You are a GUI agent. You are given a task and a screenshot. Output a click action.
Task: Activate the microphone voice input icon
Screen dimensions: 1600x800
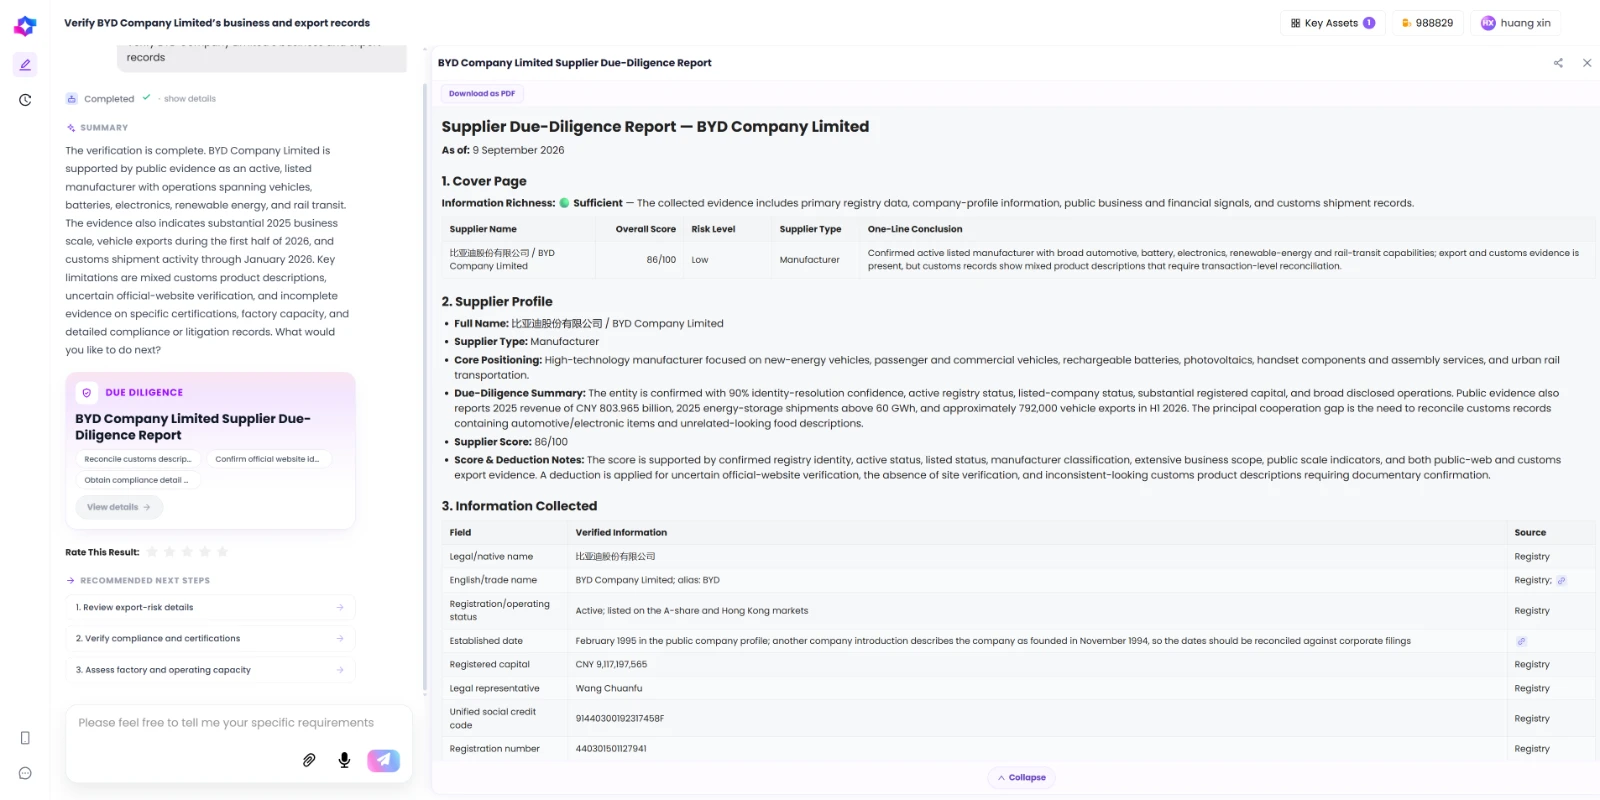coord(344,760)
